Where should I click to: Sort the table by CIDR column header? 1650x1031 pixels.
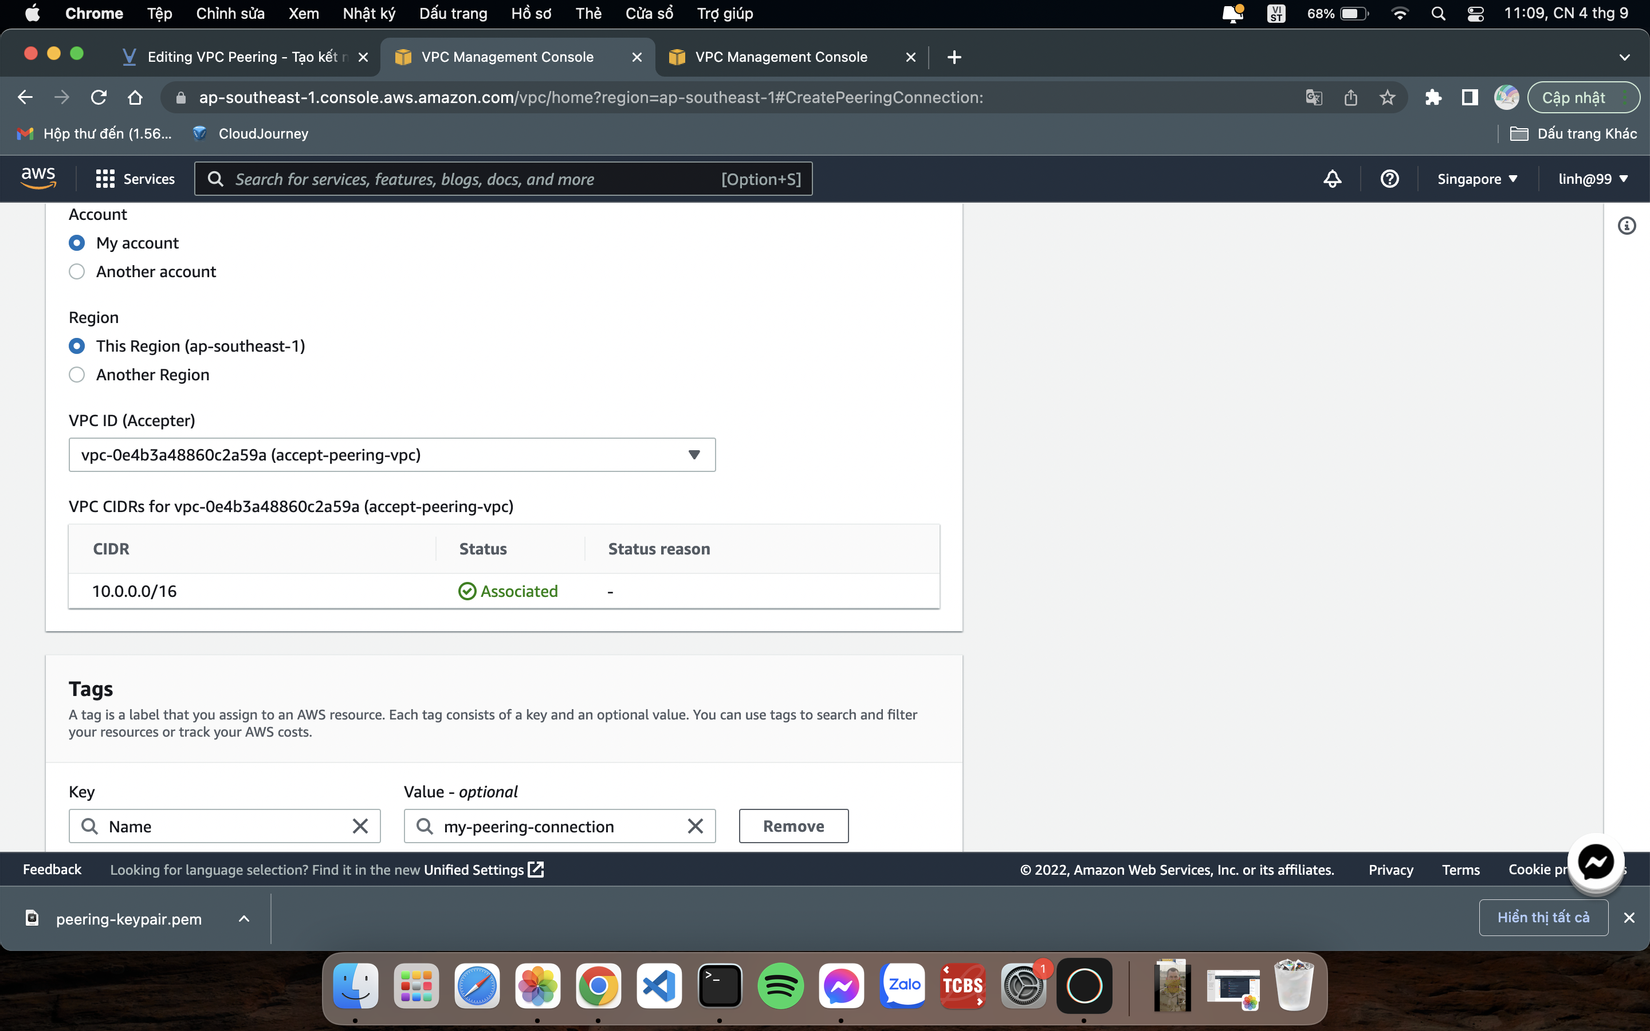coord(111,549)
